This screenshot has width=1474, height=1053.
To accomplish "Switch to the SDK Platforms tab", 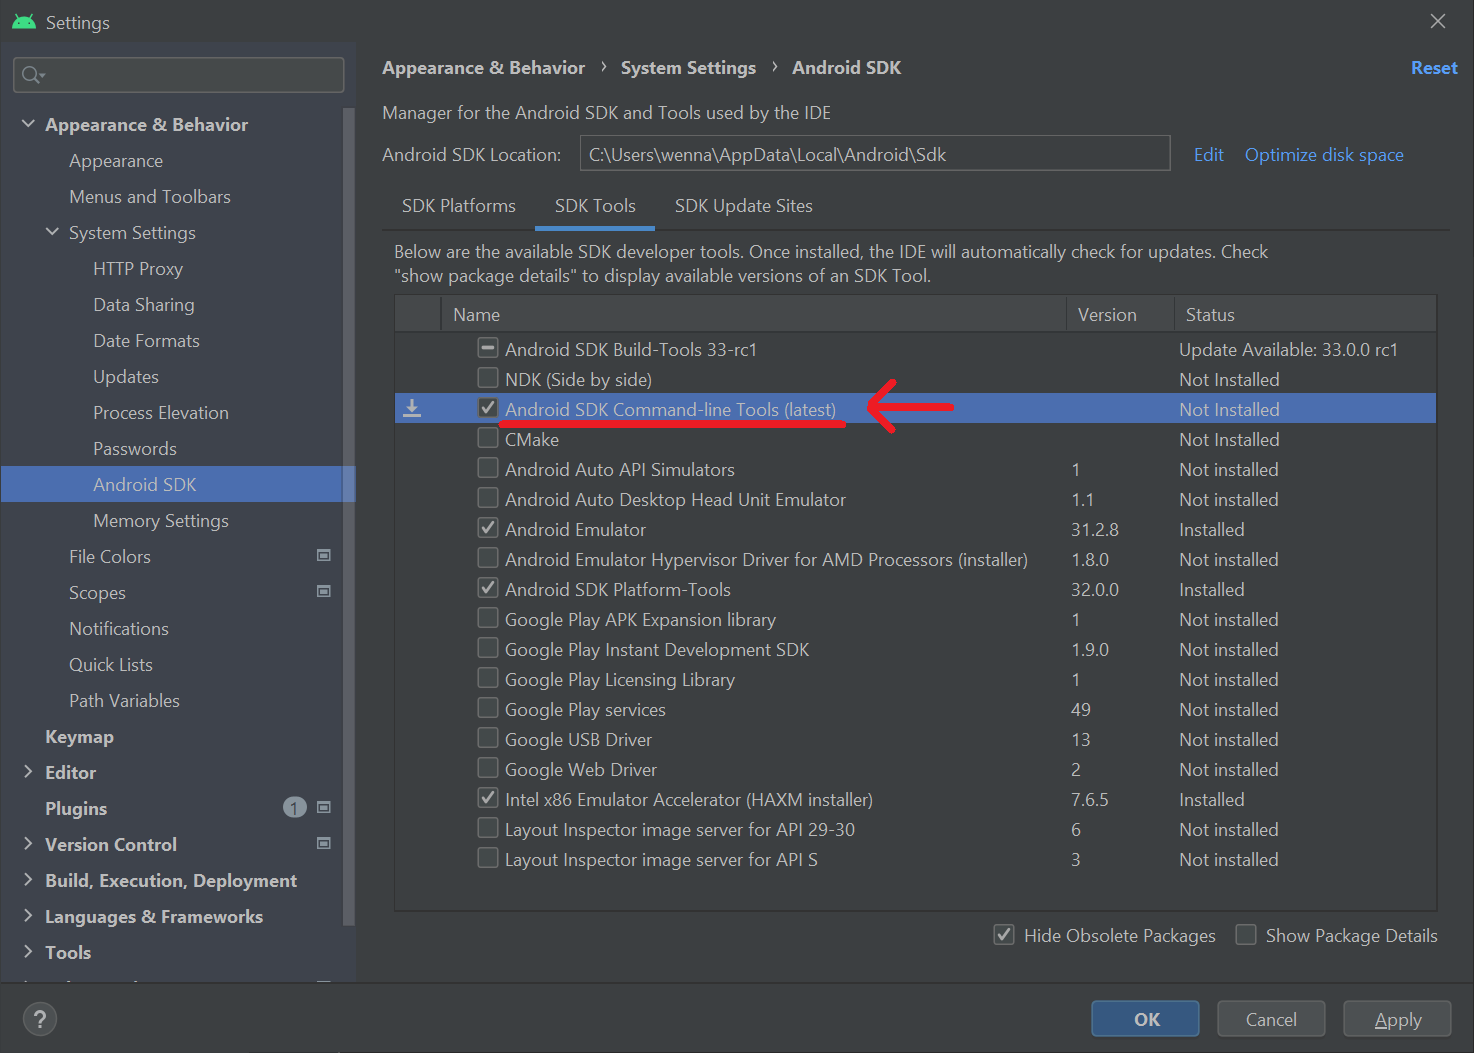I will pyautogui.click(x=459, y=206).
